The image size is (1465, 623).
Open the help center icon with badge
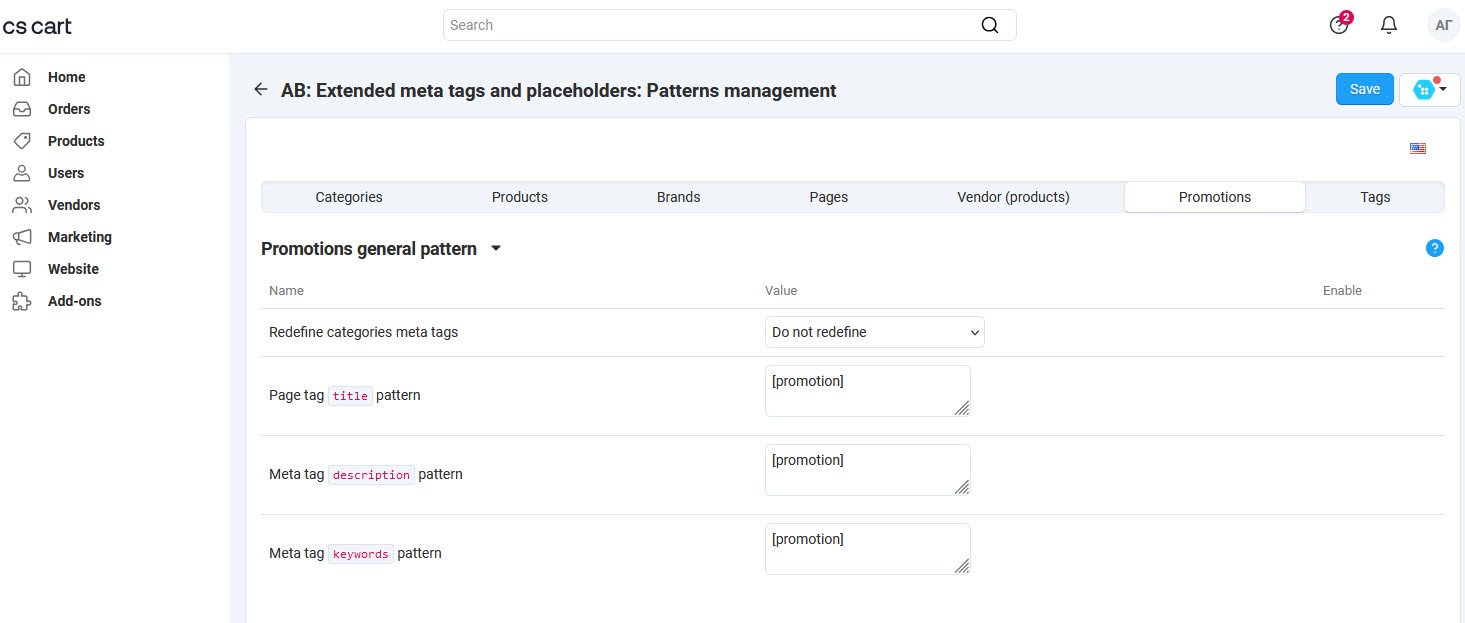(x=1339, y=25)
